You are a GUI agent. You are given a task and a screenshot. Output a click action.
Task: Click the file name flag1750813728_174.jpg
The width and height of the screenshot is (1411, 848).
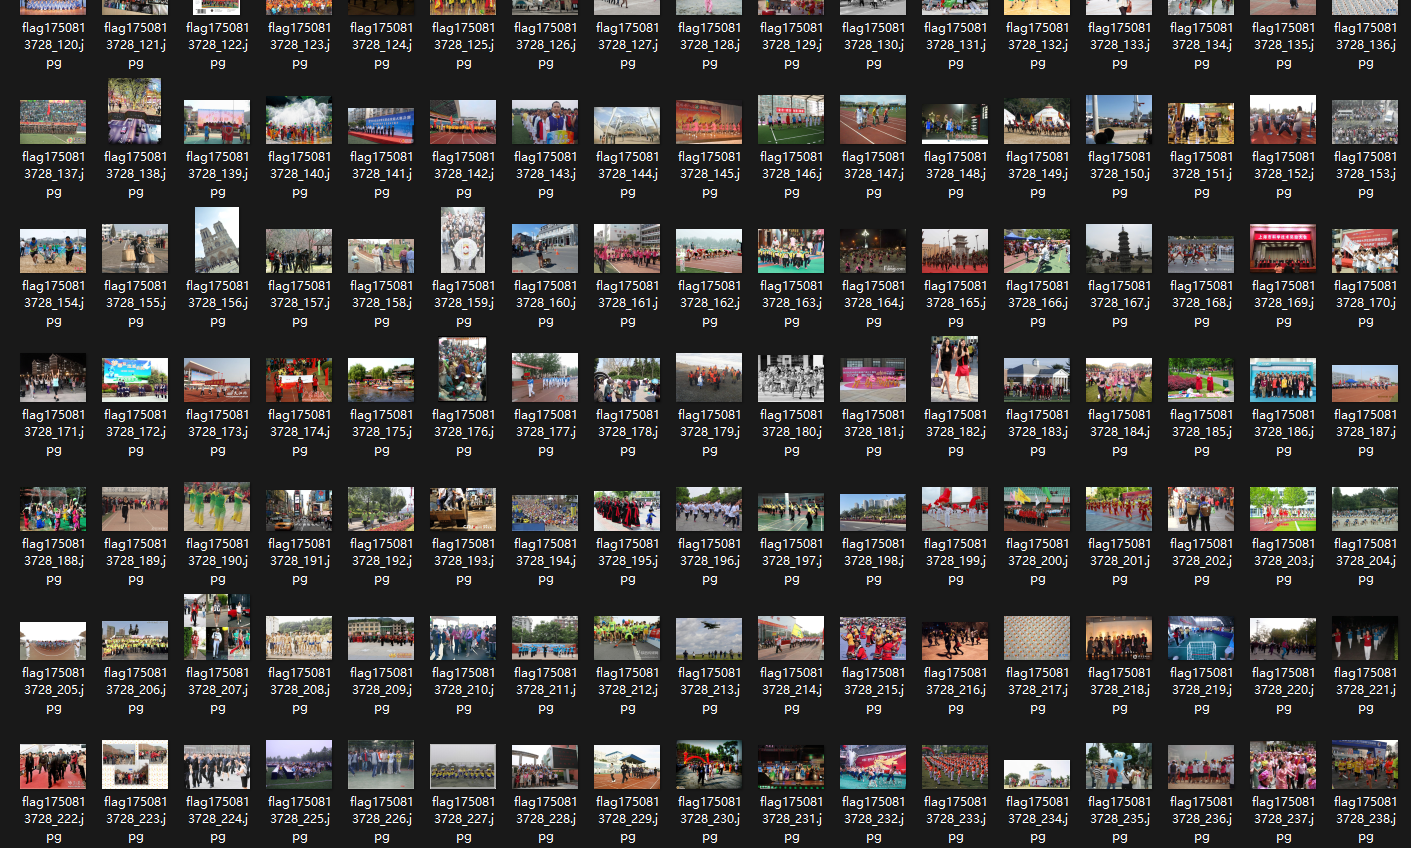[x=299, y=432]
